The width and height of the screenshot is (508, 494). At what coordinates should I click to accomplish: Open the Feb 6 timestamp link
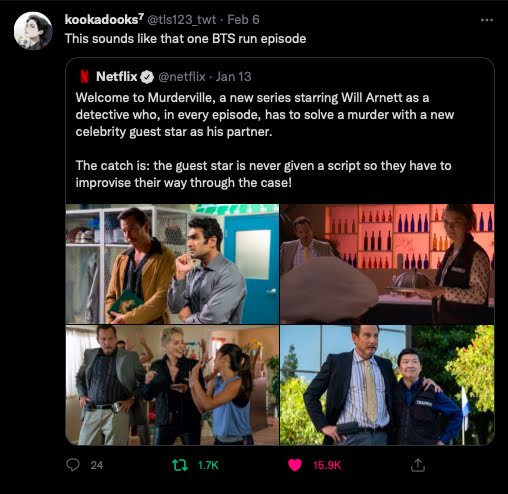click(243, 20)
